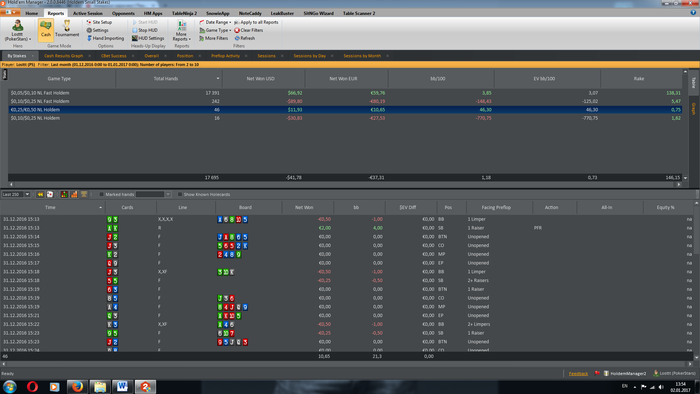Click the orange graph icon in hands toolbar

74,194
